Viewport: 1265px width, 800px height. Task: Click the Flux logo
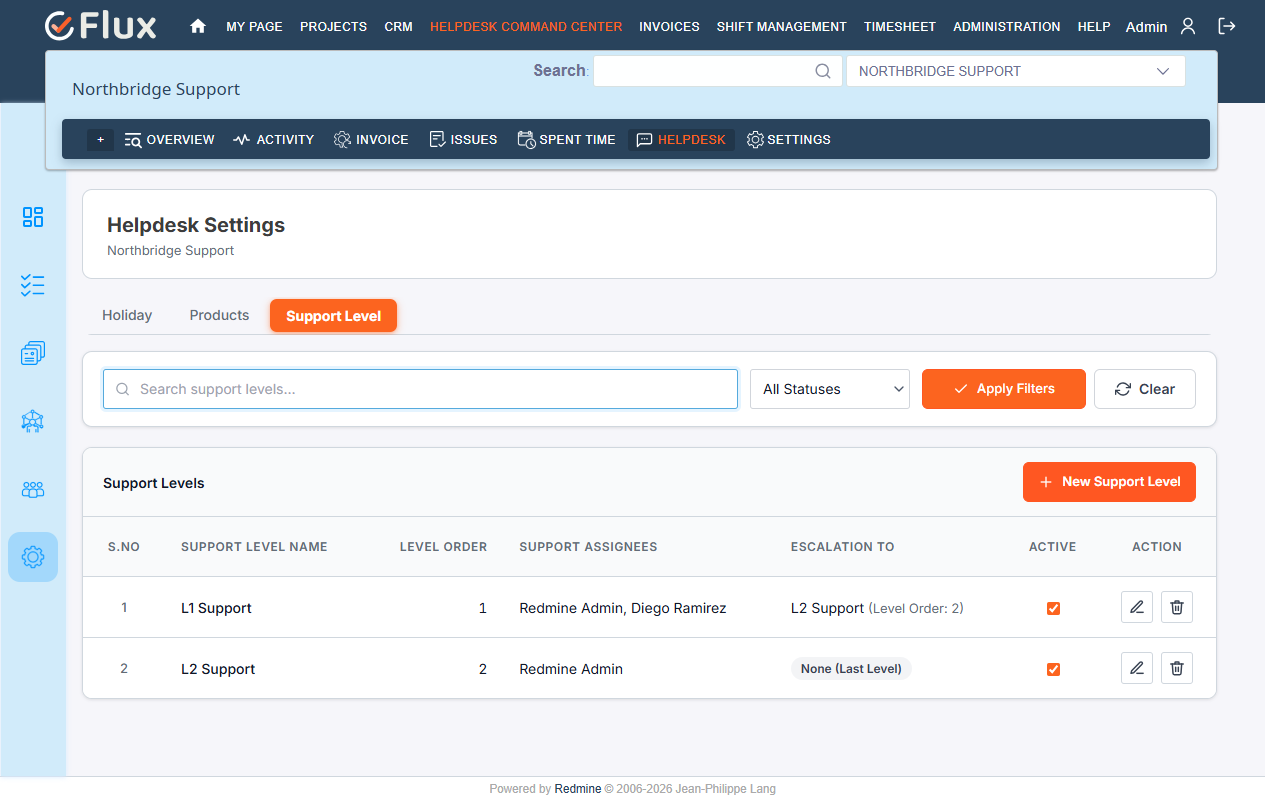(x=101, y=26)
